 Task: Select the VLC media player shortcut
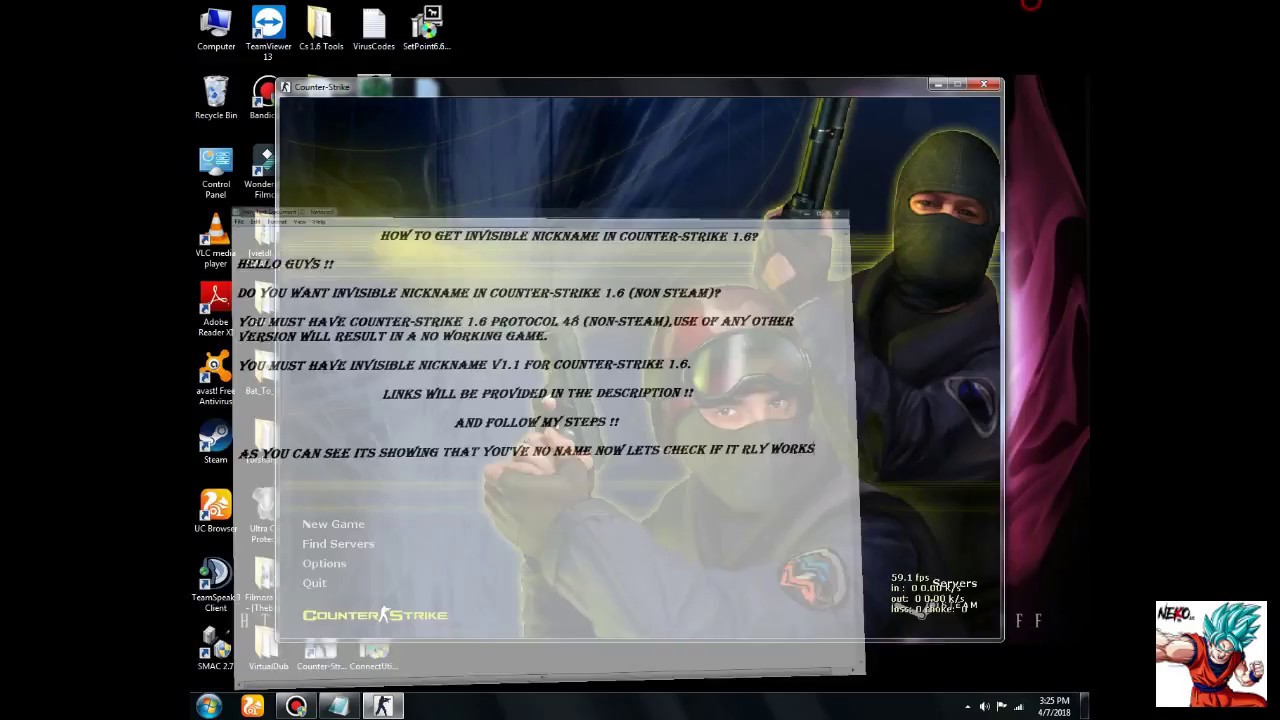pyautogui.click(x=215, y=241)
